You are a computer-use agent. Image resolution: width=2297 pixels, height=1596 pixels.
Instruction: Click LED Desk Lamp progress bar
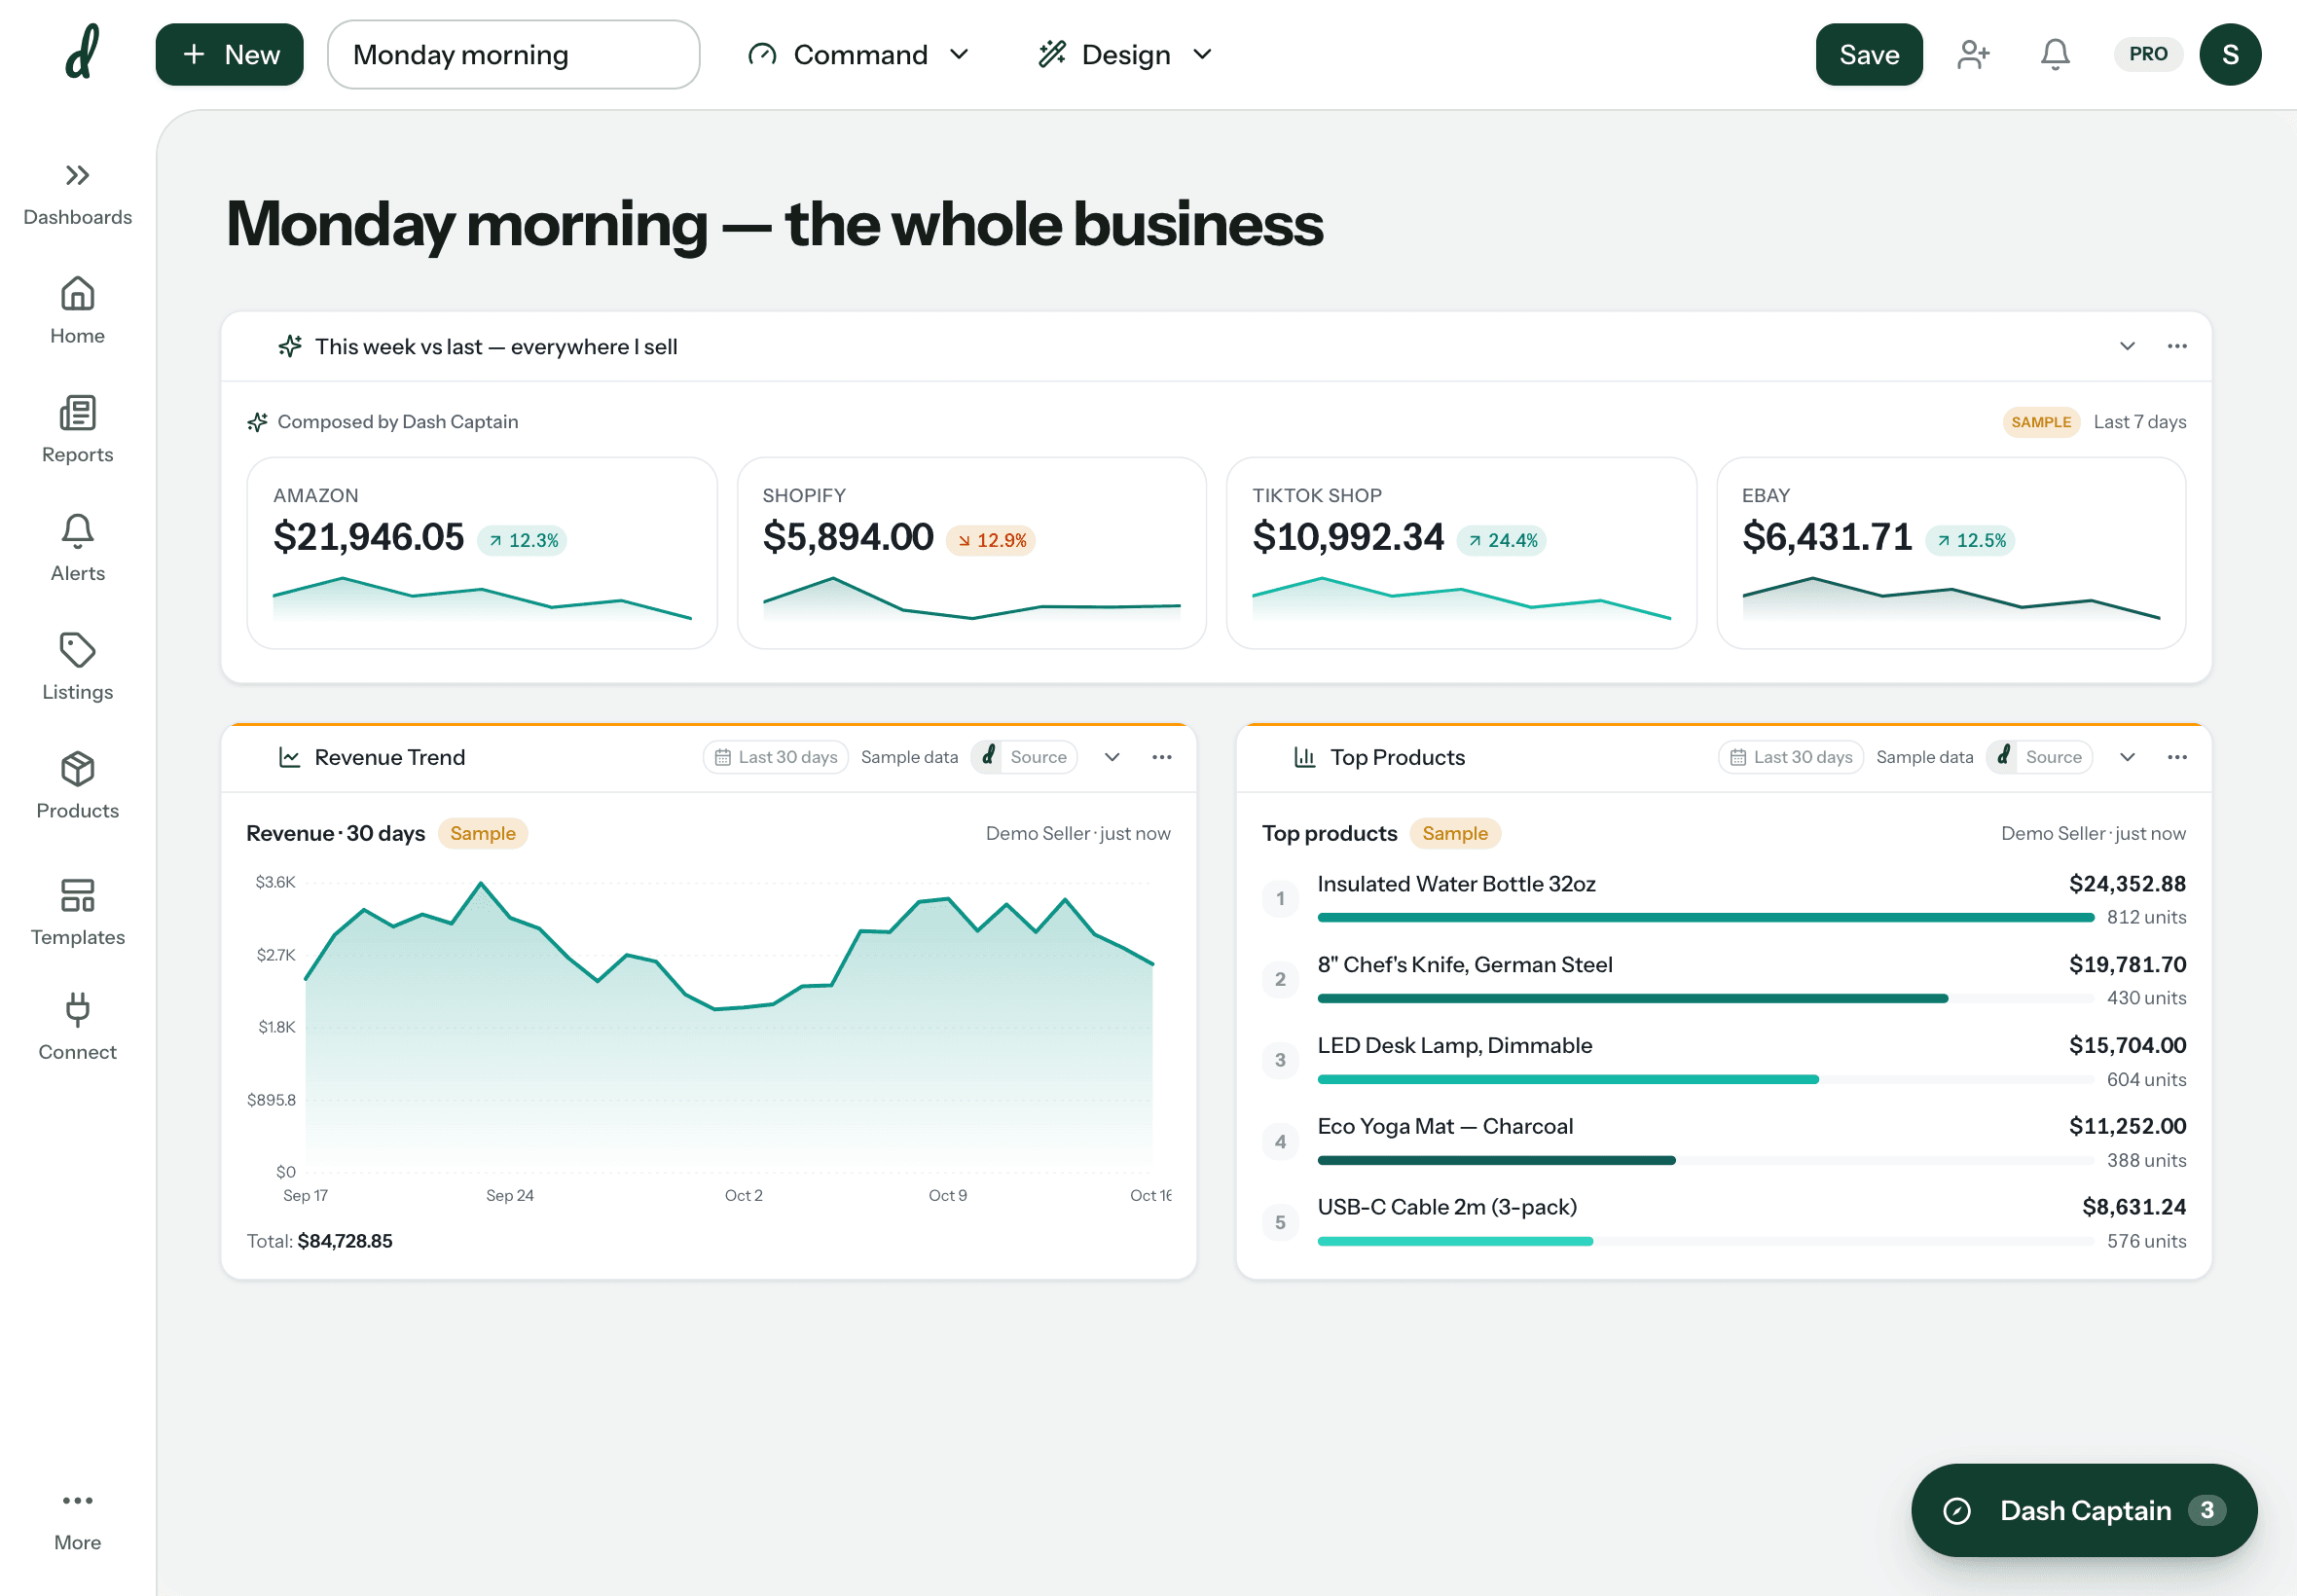(x=1705, y=1079)
